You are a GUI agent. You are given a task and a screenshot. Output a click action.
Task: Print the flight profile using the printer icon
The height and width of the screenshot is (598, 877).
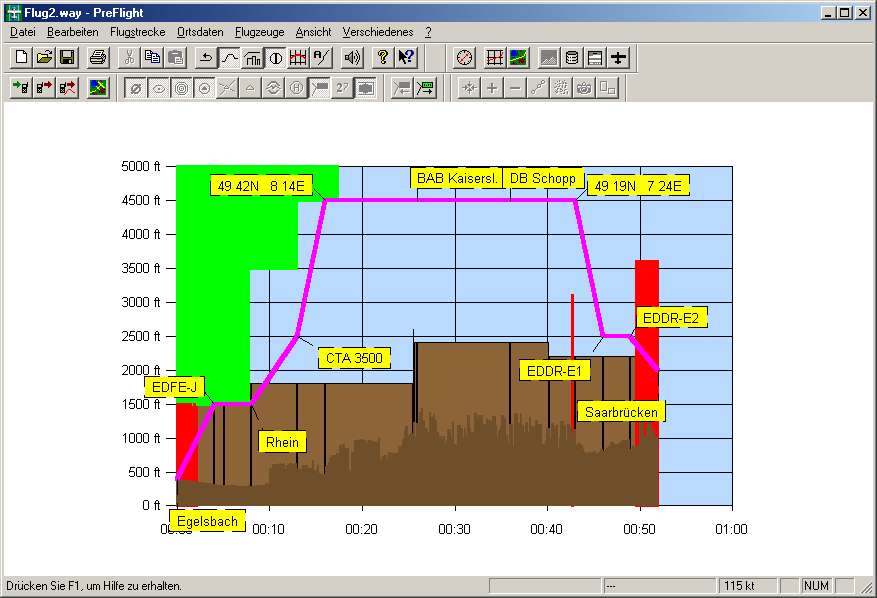(x=97, y=57)
